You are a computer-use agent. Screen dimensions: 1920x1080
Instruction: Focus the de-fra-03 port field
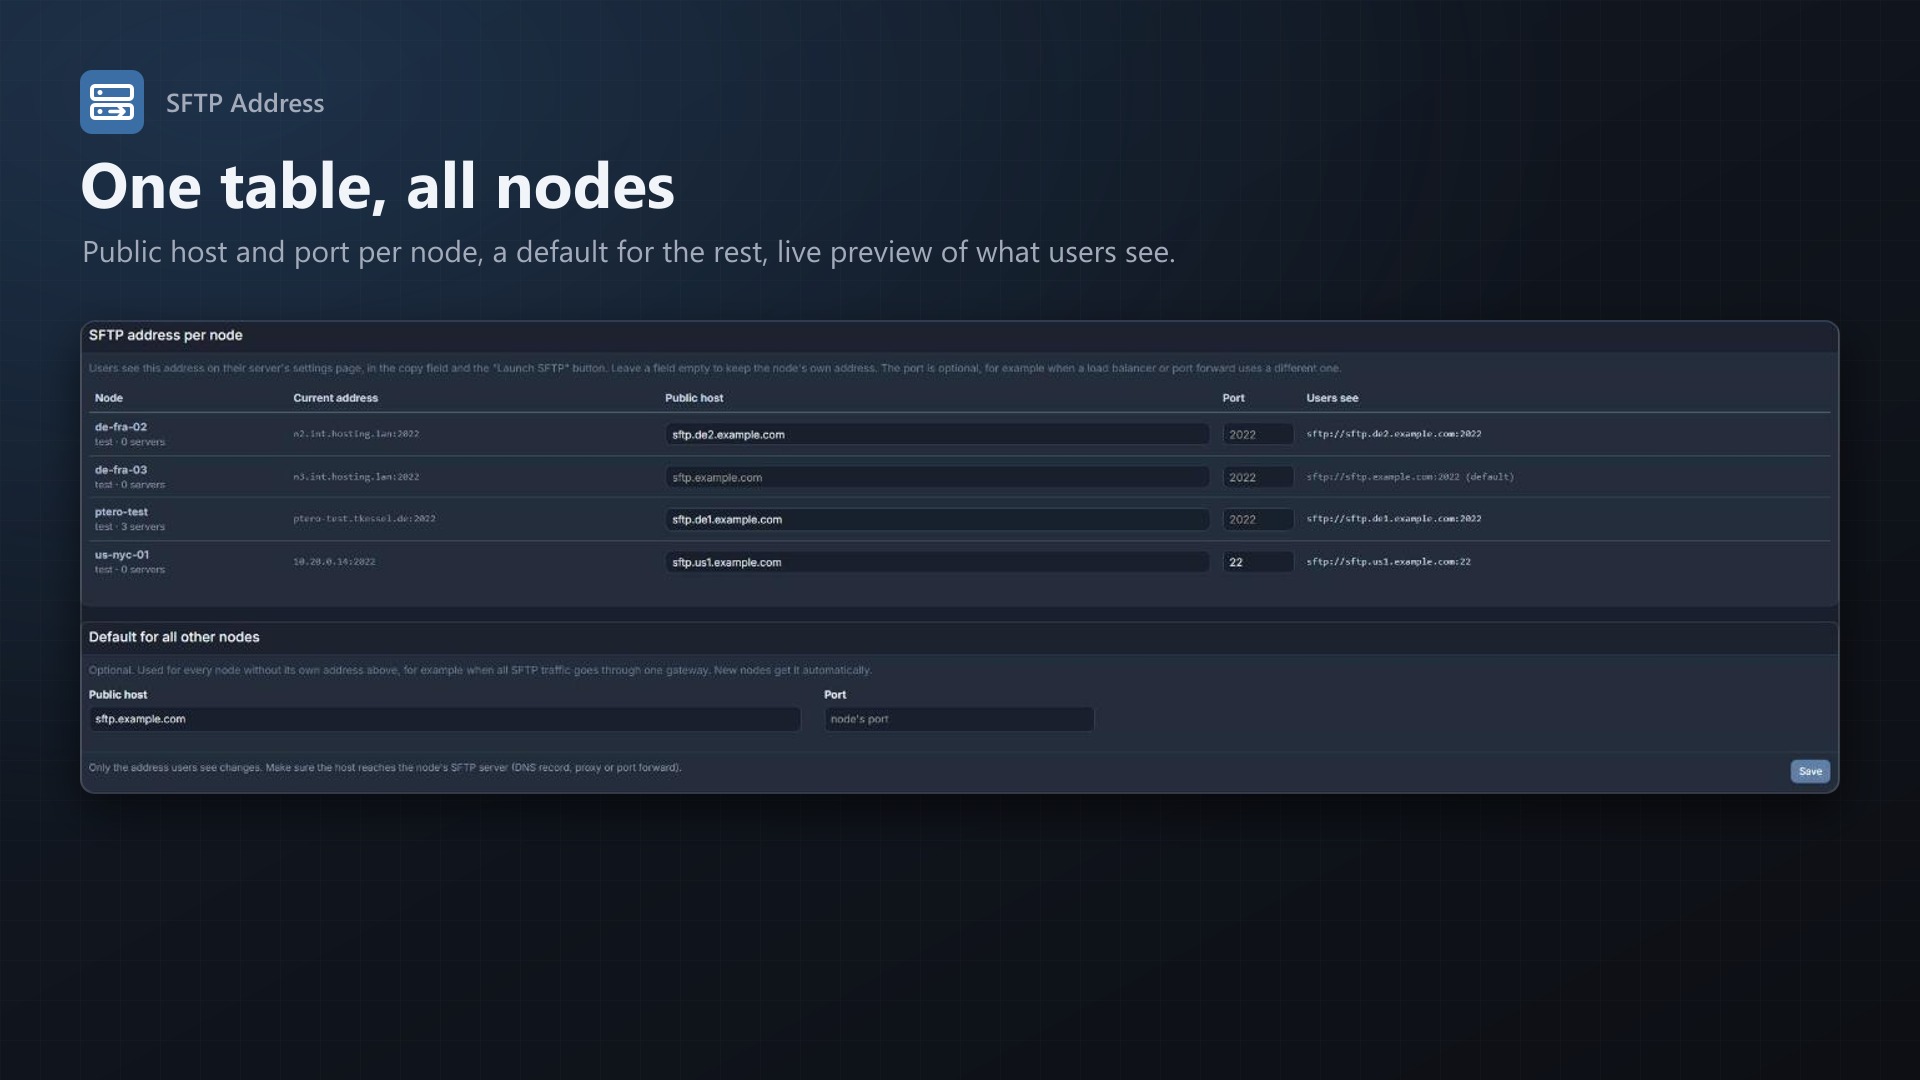[x=1258, y=477]
